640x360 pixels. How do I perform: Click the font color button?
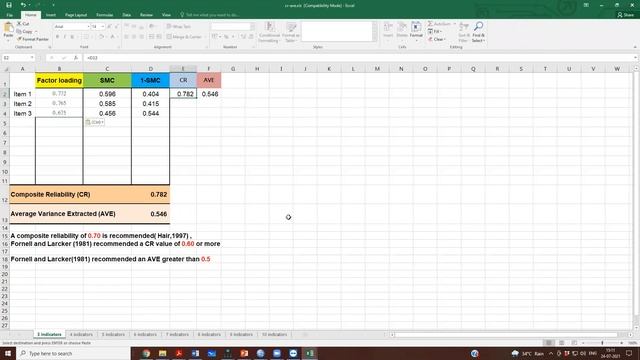113,37
